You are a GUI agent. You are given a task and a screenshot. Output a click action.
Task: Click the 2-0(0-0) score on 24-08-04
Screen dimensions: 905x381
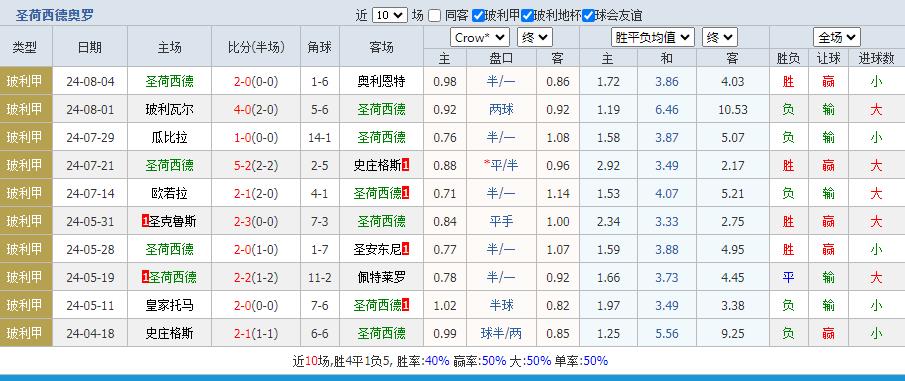point(256,81)
